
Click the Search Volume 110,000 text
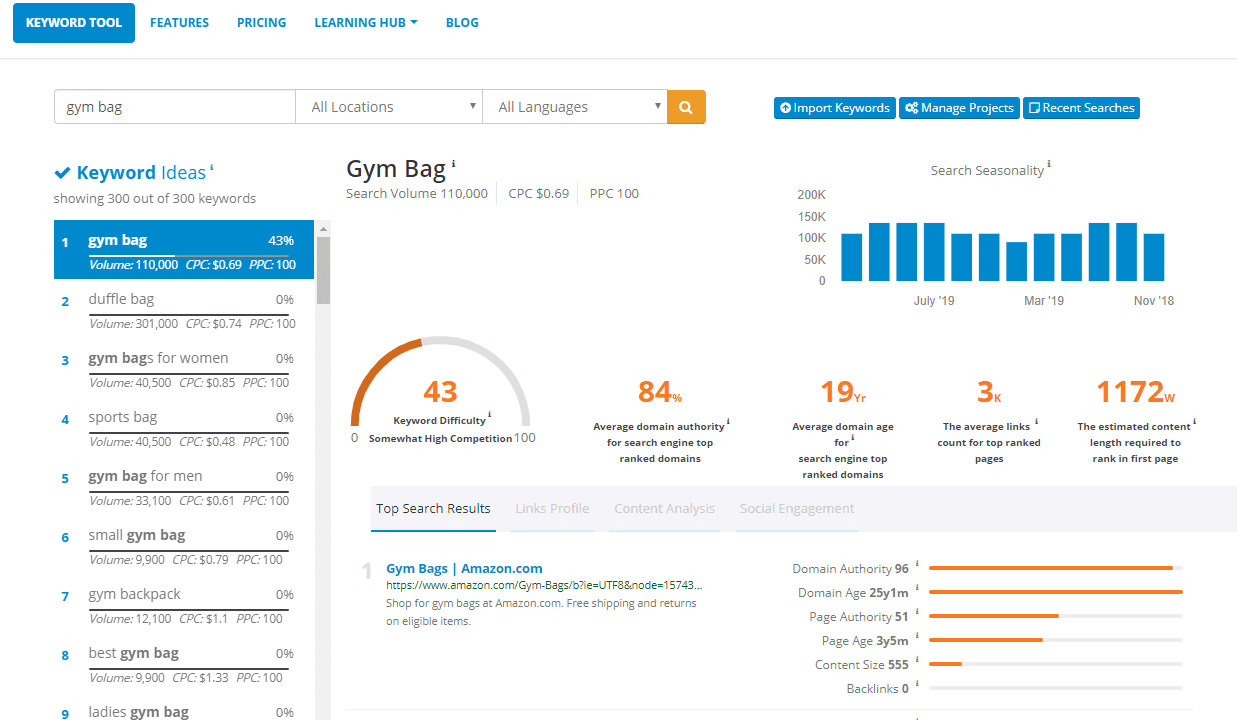(x=417, y=193)
